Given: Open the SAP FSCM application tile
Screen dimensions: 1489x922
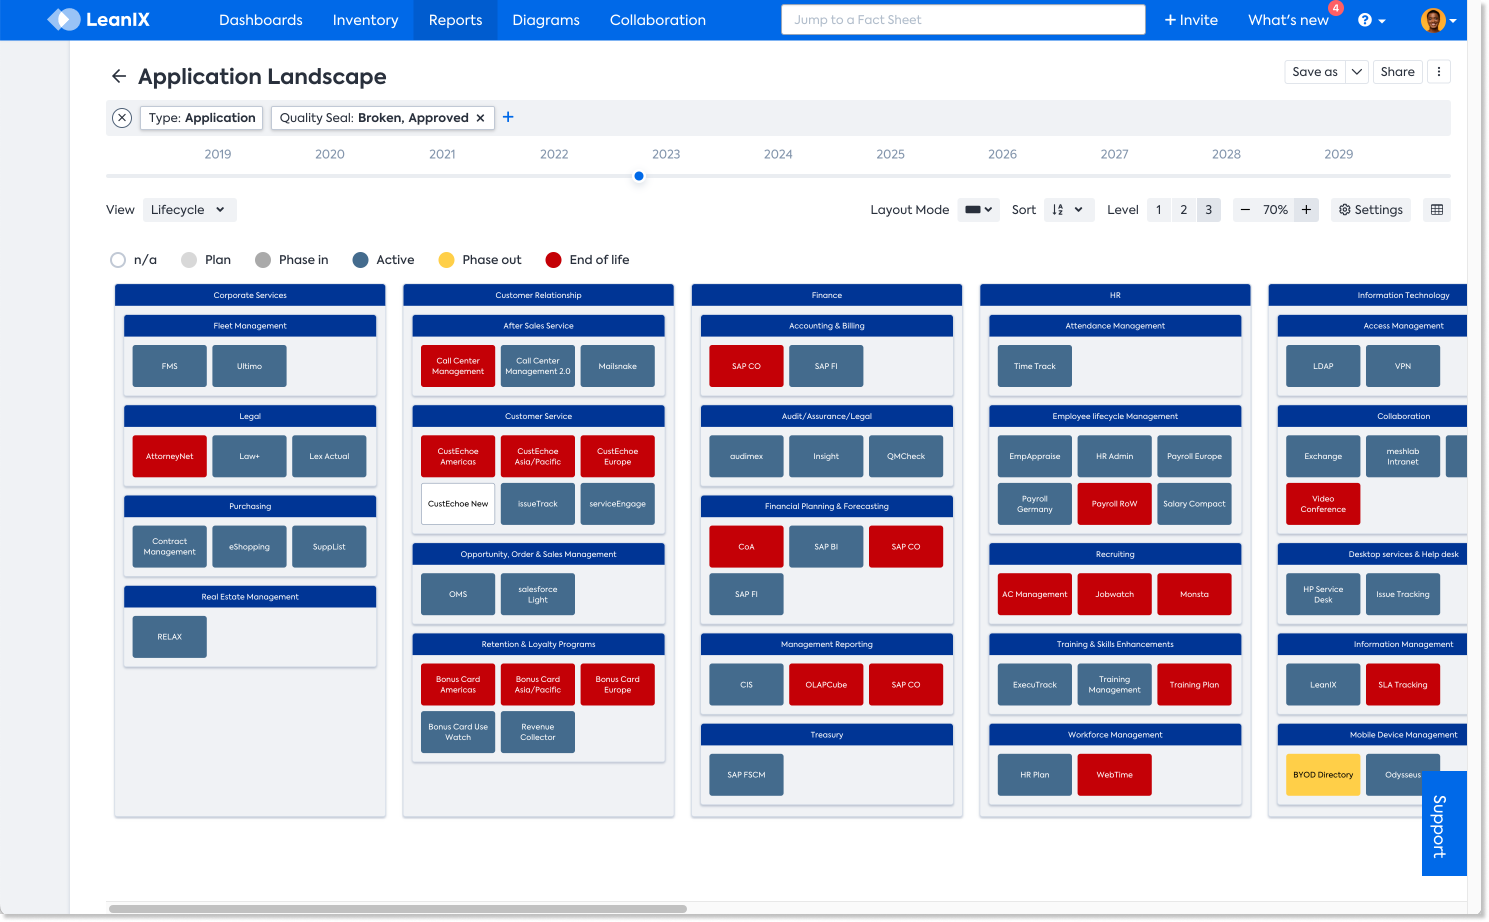Looking at the screenshot, I should tap(746, 775).
